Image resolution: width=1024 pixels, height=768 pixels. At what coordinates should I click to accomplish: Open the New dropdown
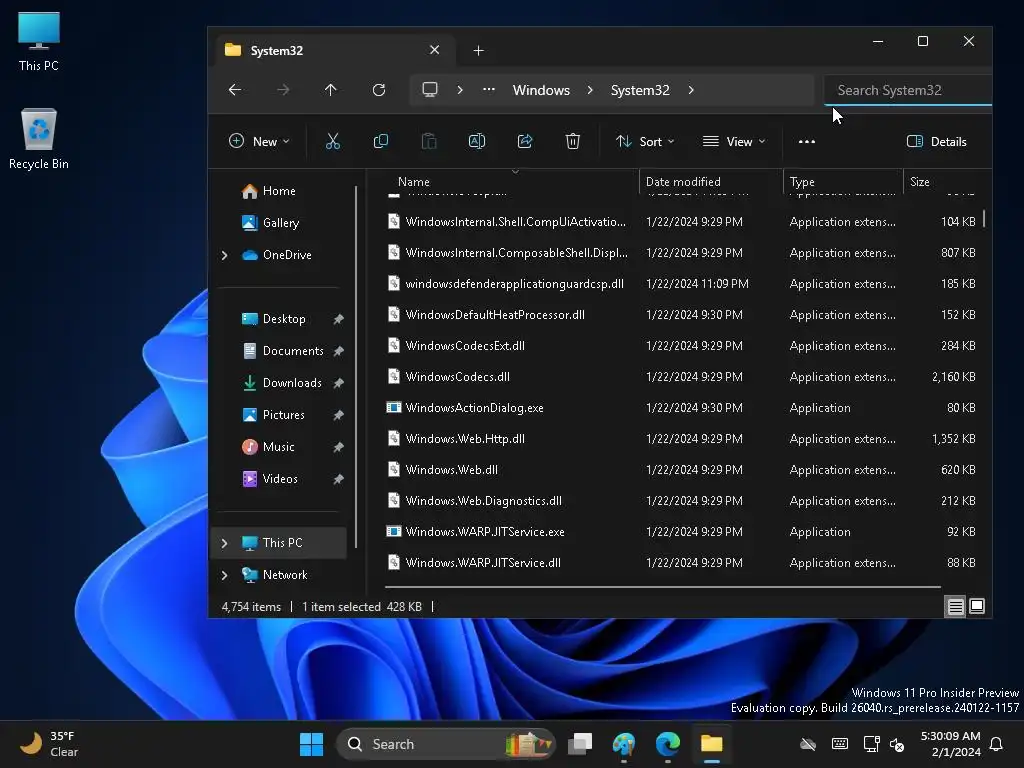click(x=259, y=141)
